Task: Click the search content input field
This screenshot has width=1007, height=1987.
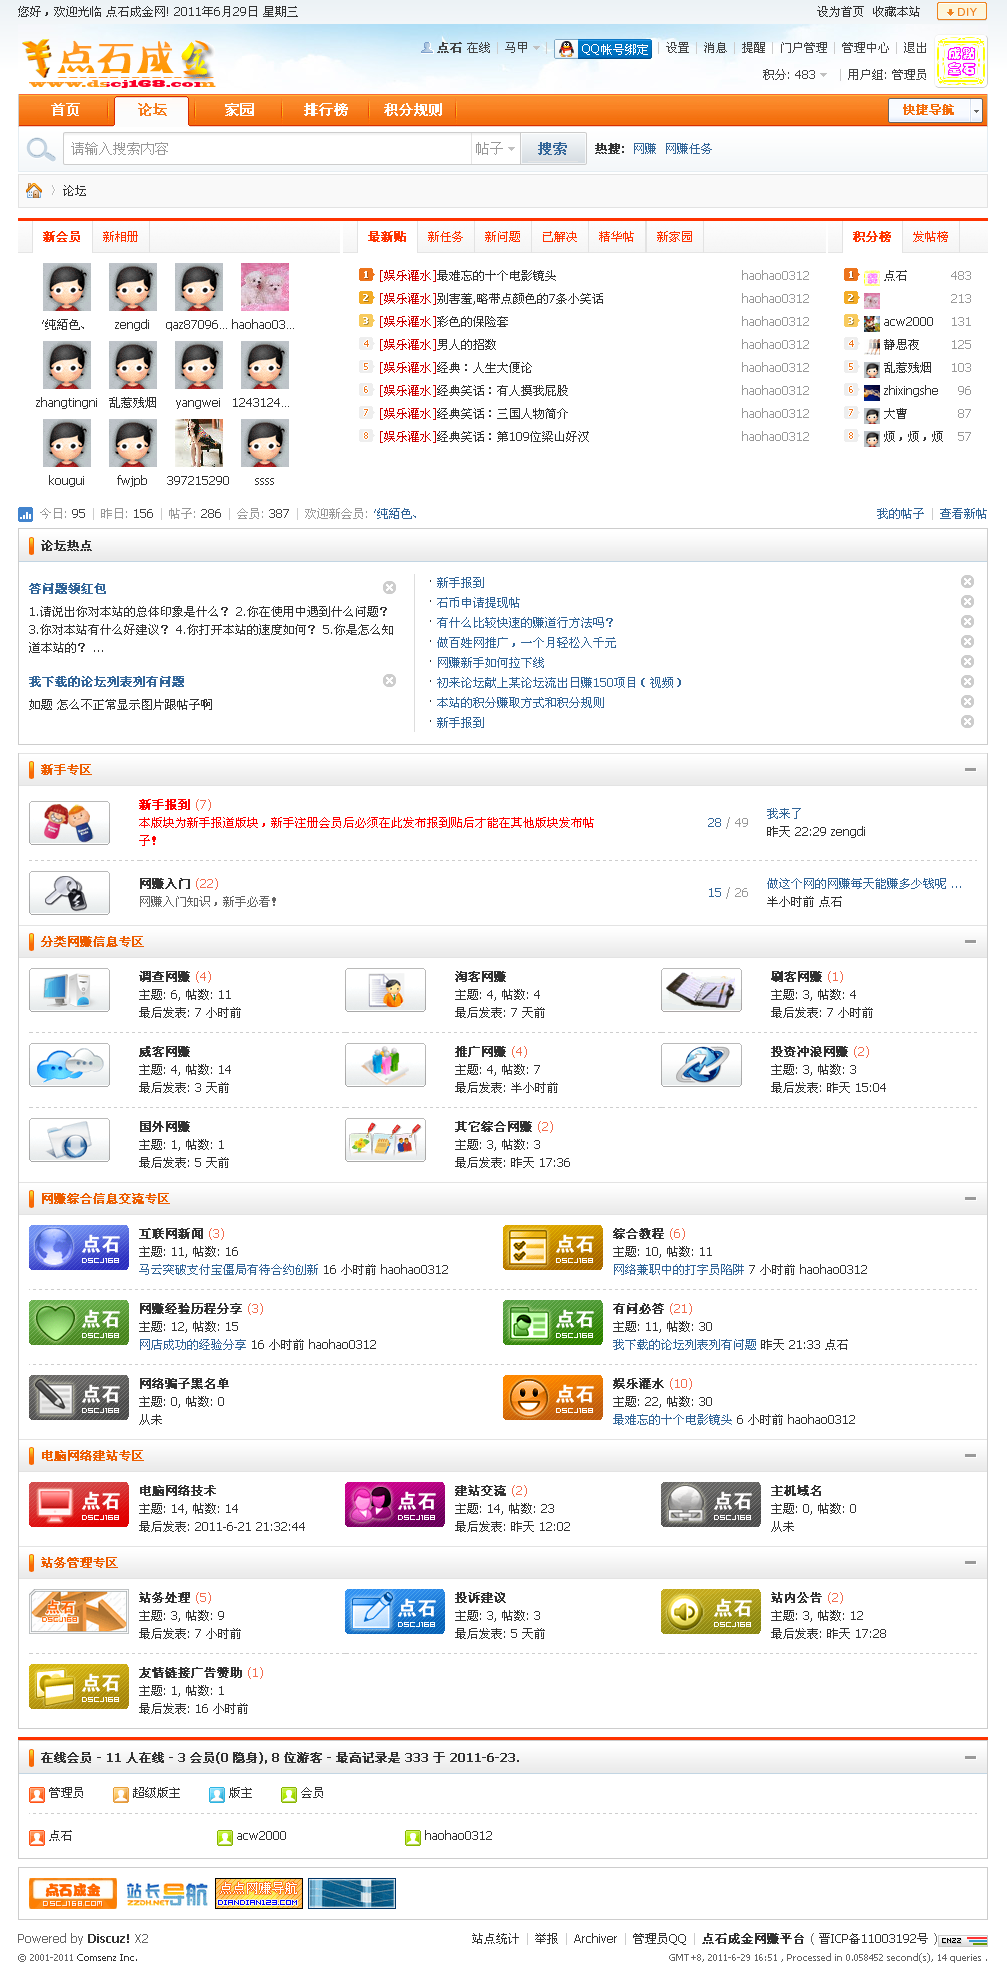Action: 267,149
